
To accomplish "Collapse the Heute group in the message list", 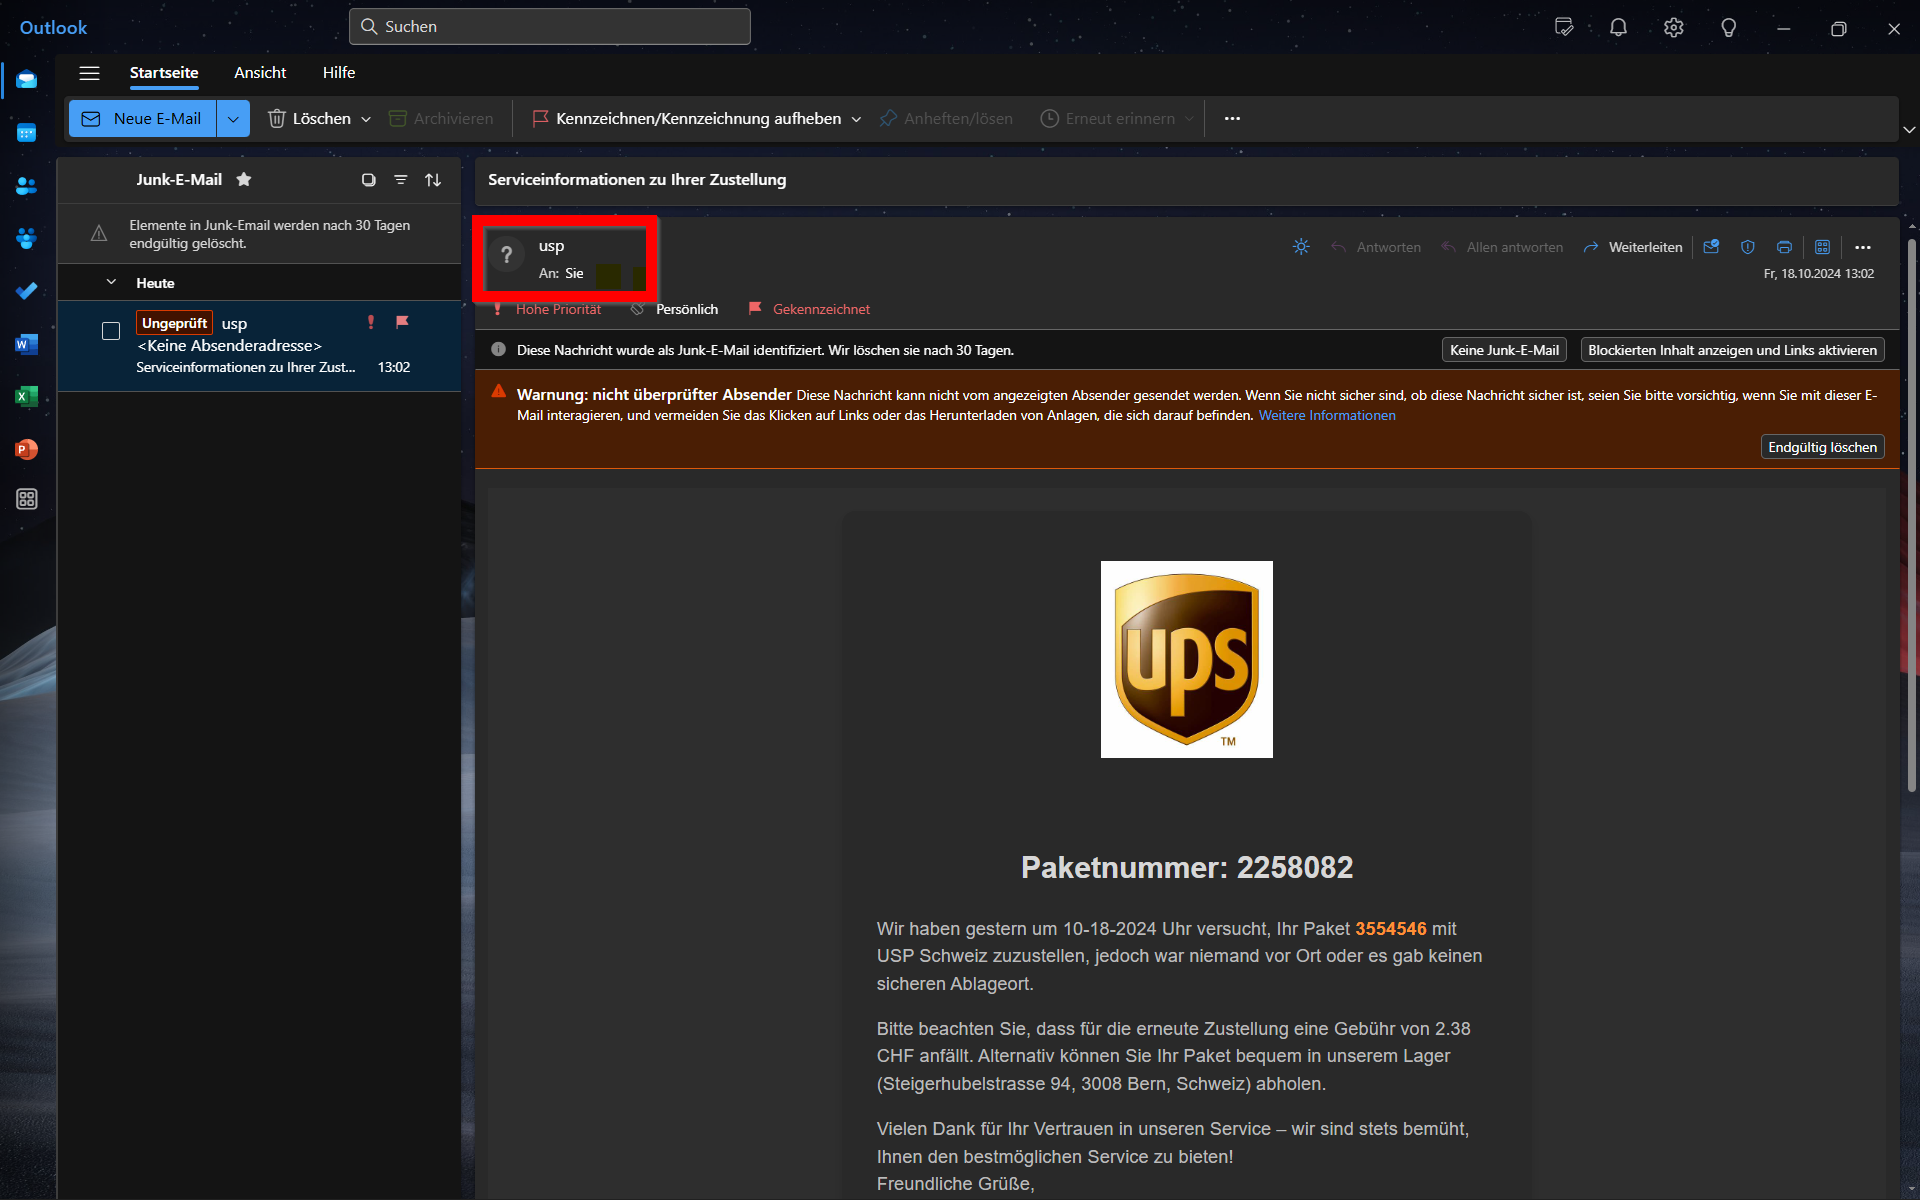I will click(111, 283).
